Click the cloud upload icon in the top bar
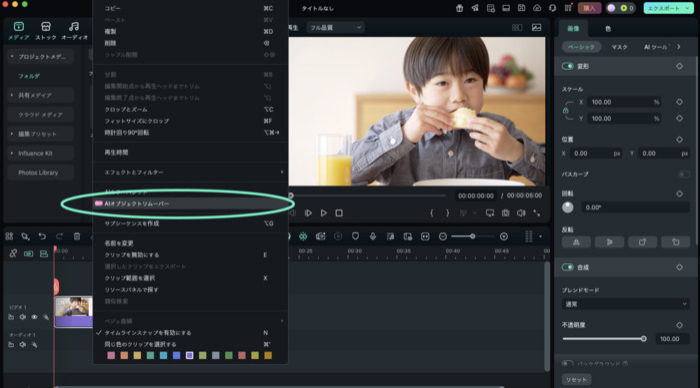 point(537,8)
